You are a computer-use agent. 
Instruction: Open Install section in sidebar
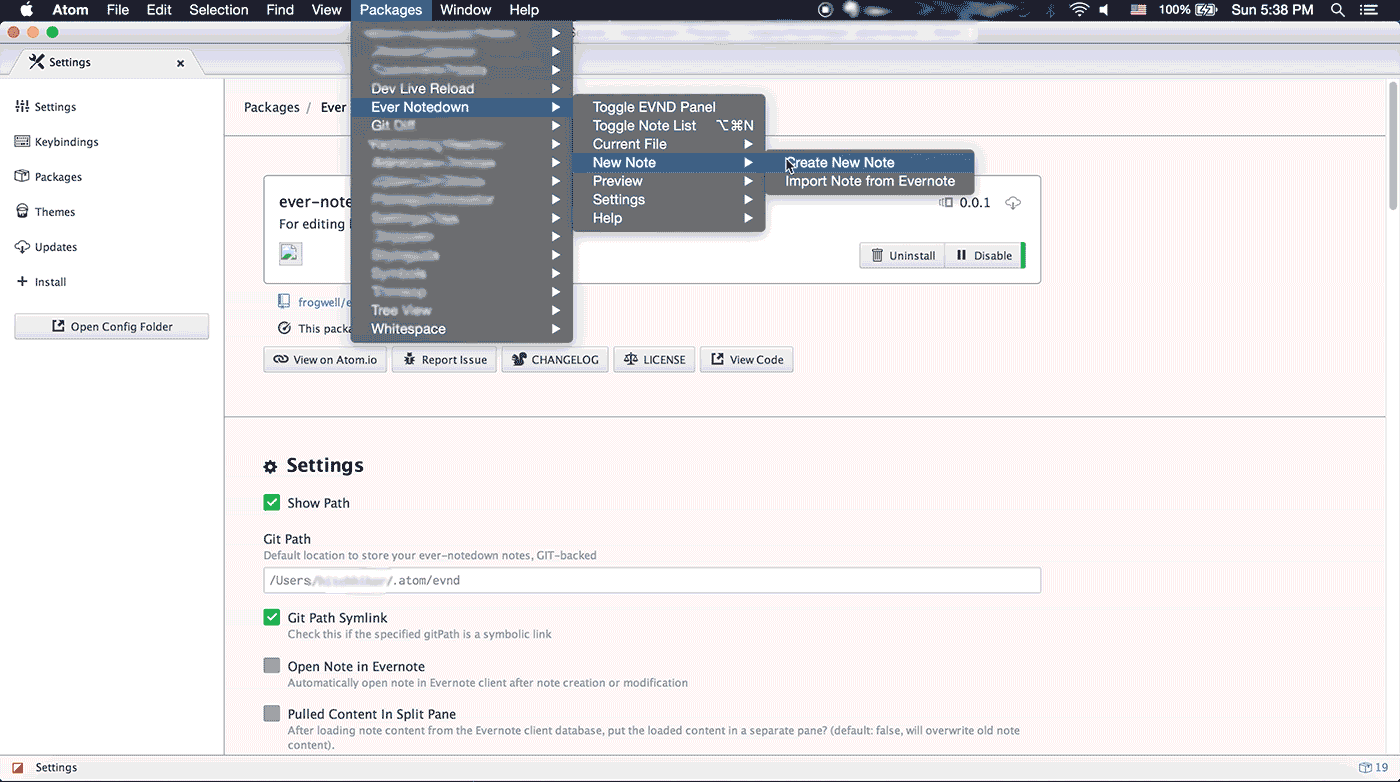click(x=41, y=282)
